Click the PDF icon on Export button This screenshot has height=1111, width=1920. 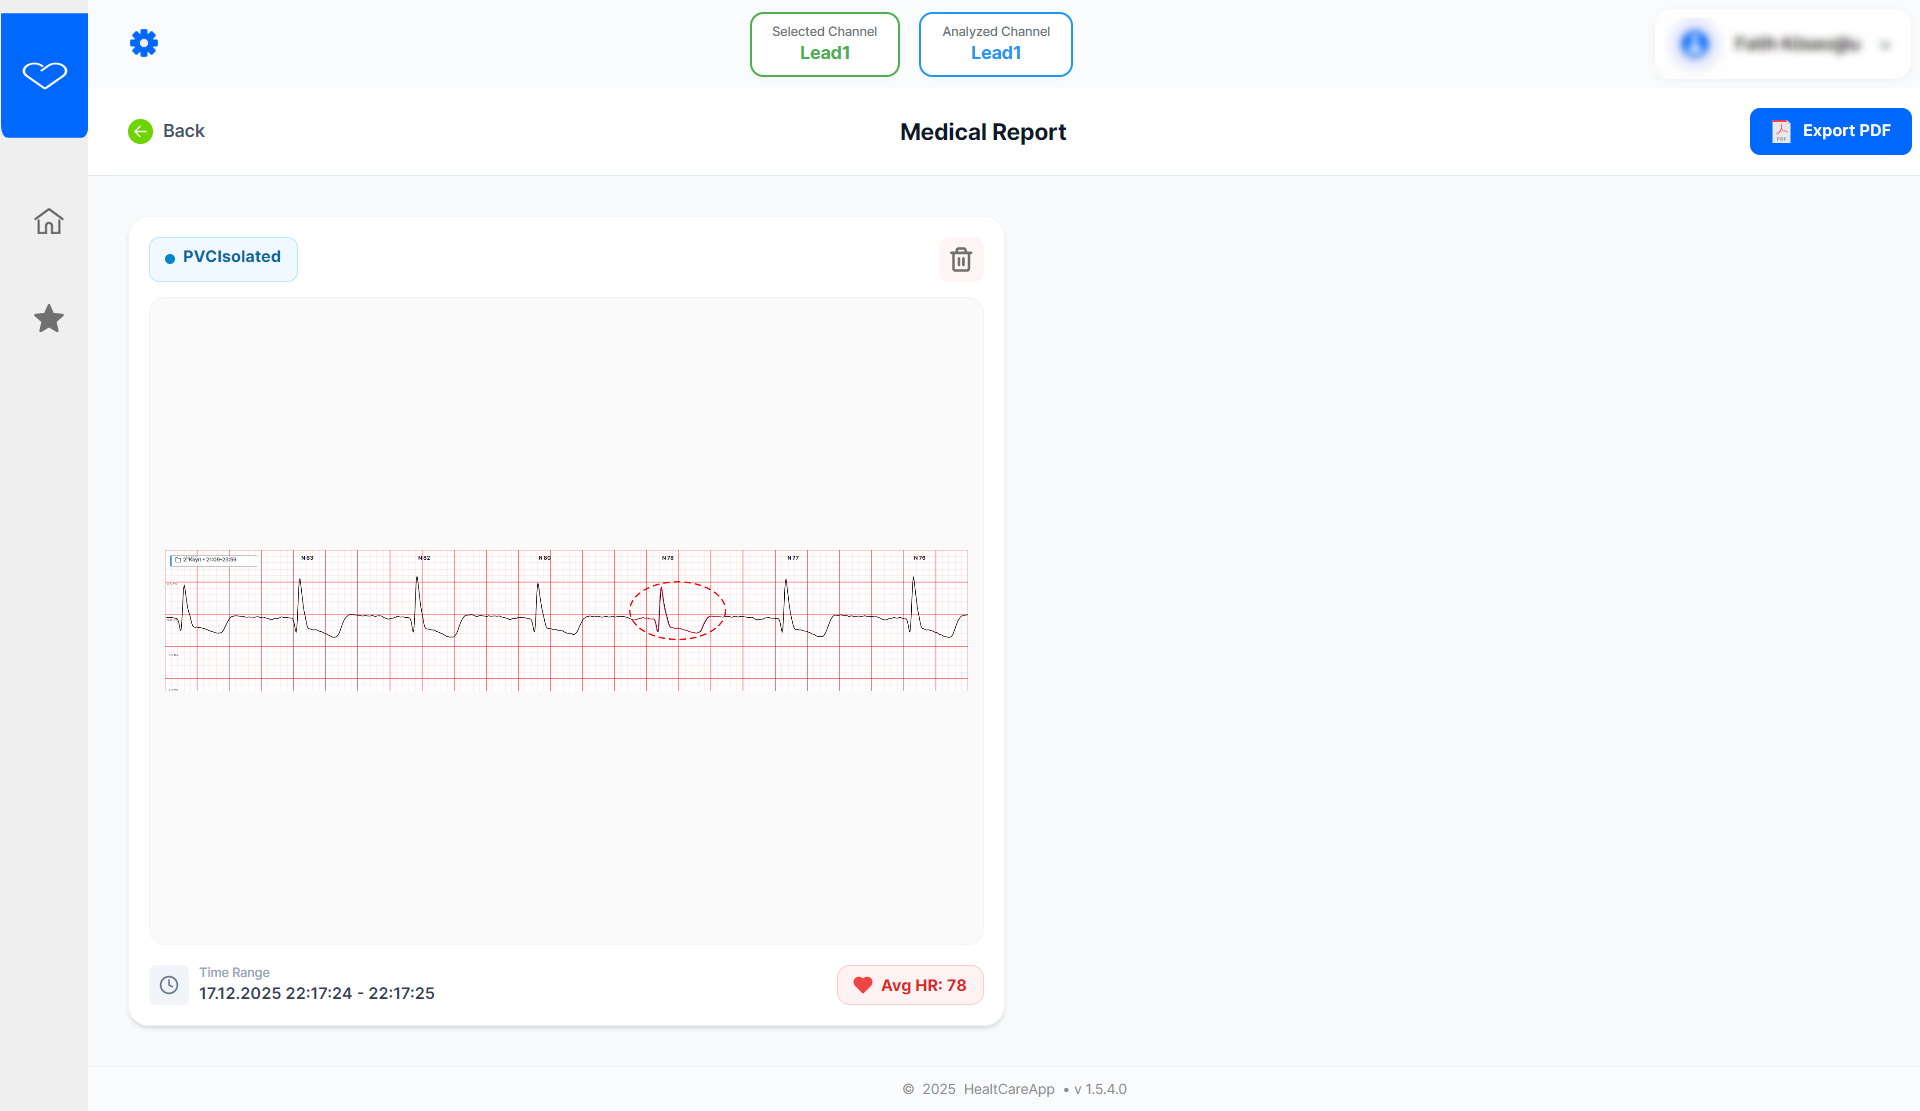pyautogui.click(x=1781, y=131)
